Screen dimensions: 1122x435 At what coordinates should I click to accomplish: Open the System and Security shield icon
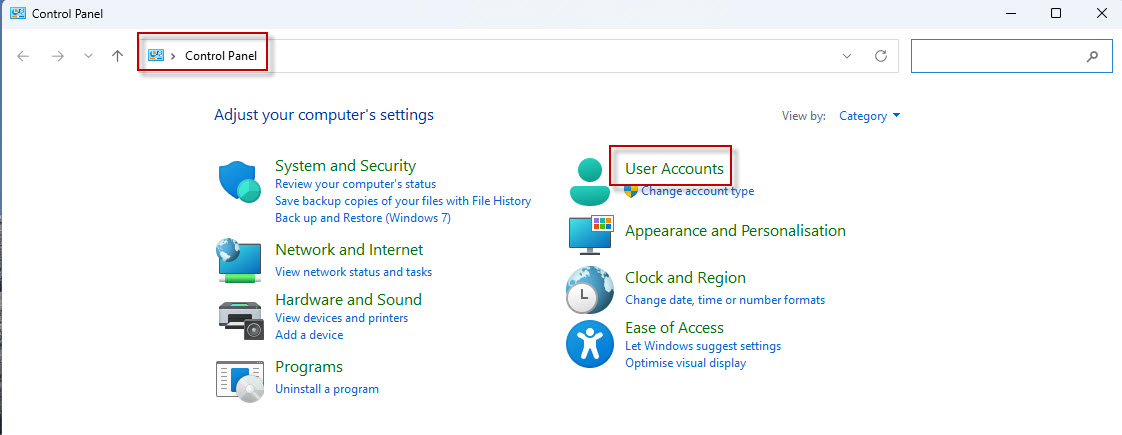(240, 182)
